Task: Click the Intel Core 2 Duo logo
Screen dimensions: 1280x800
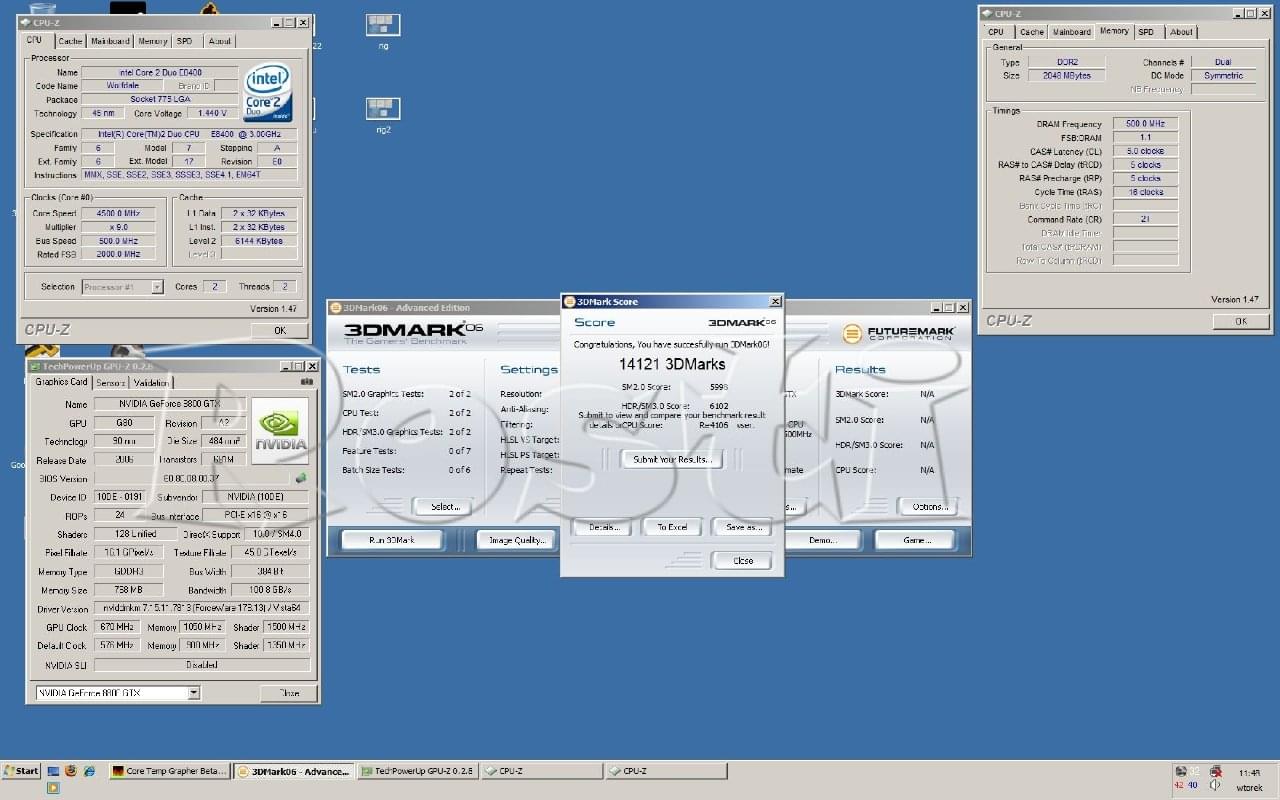Action: (268, 93)
